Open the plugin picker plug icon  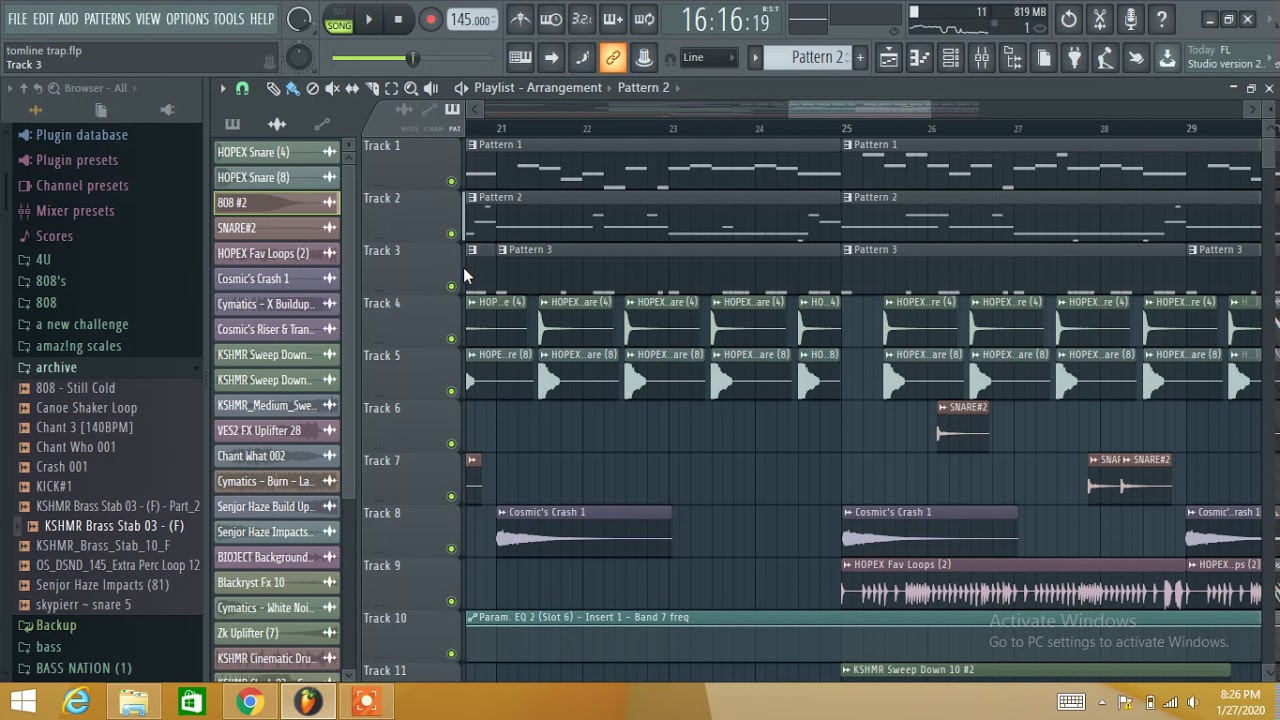pyautogui.click(x=1074, y=58)
